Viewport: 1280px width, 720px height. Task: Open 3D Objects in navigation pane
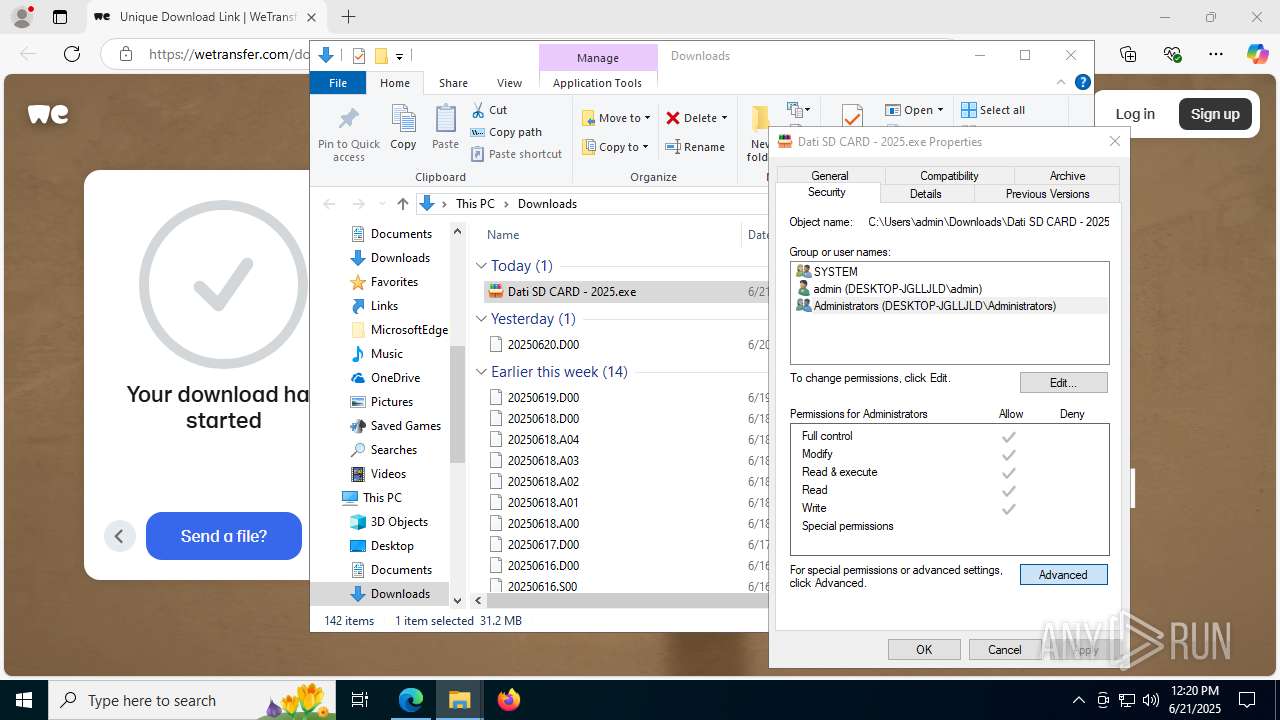399,522
